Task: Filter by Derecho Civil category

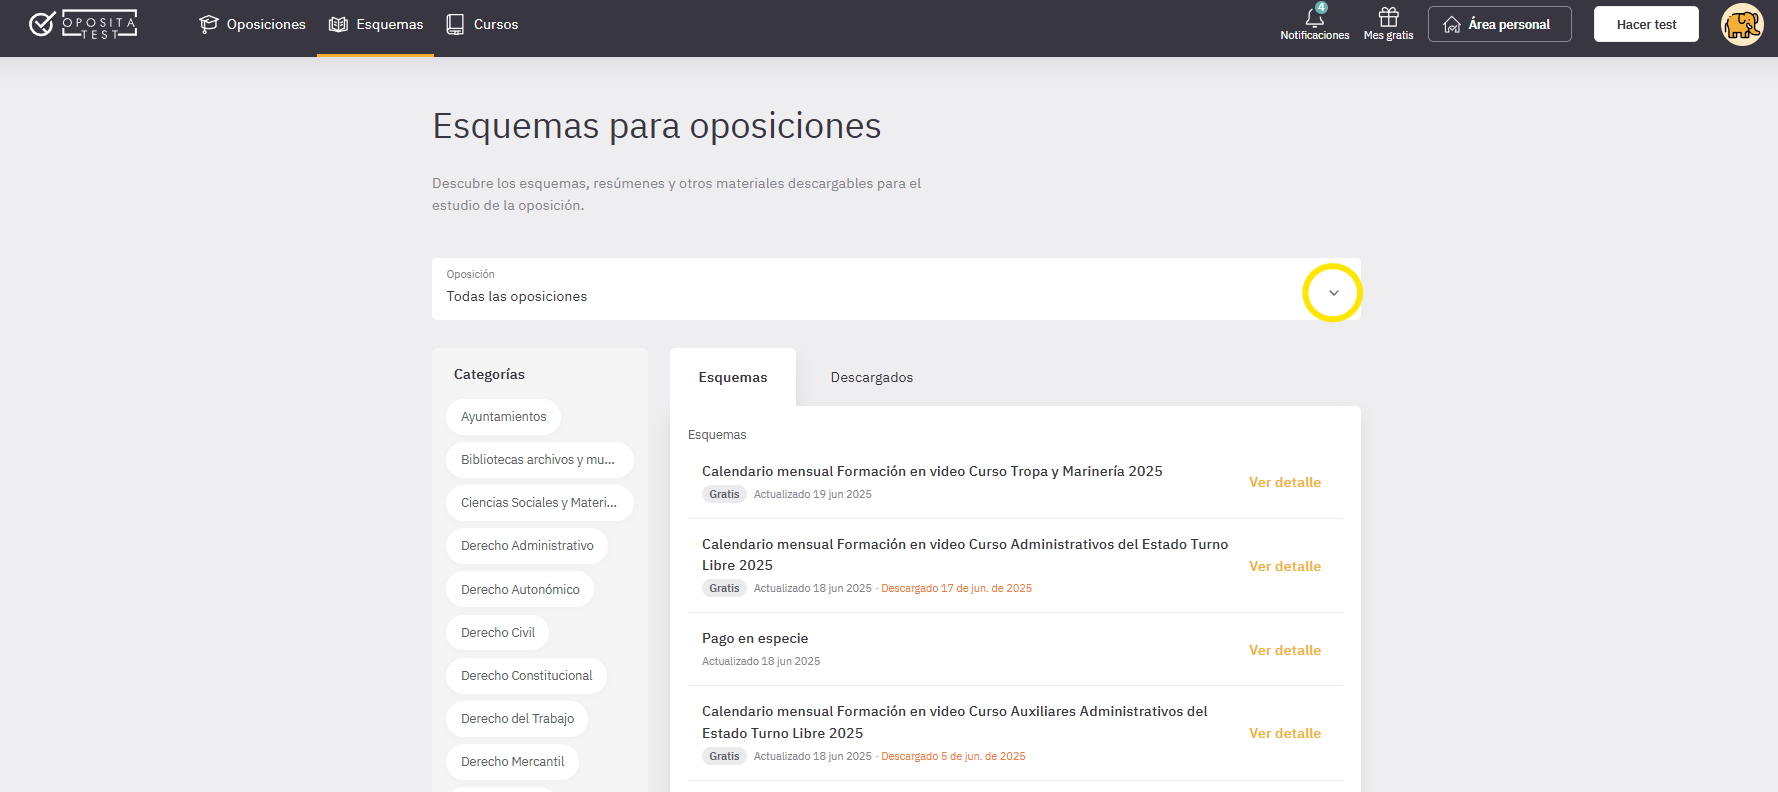Action: tap(498, 633)
